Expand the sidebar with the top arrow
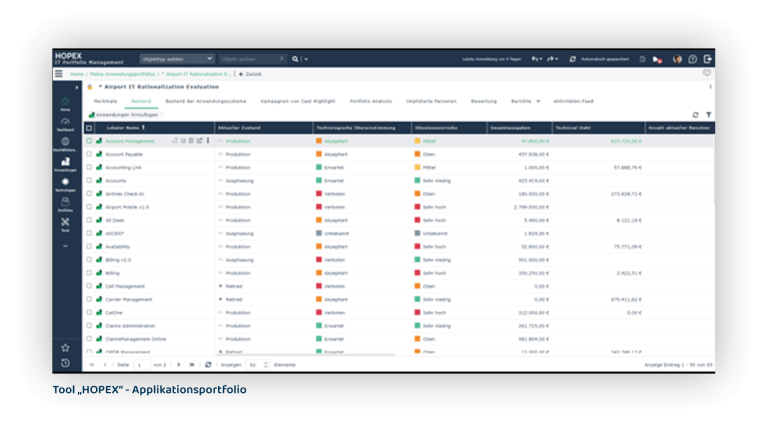Viewport: 768px width, 428px height. click(x=76, y=87)
